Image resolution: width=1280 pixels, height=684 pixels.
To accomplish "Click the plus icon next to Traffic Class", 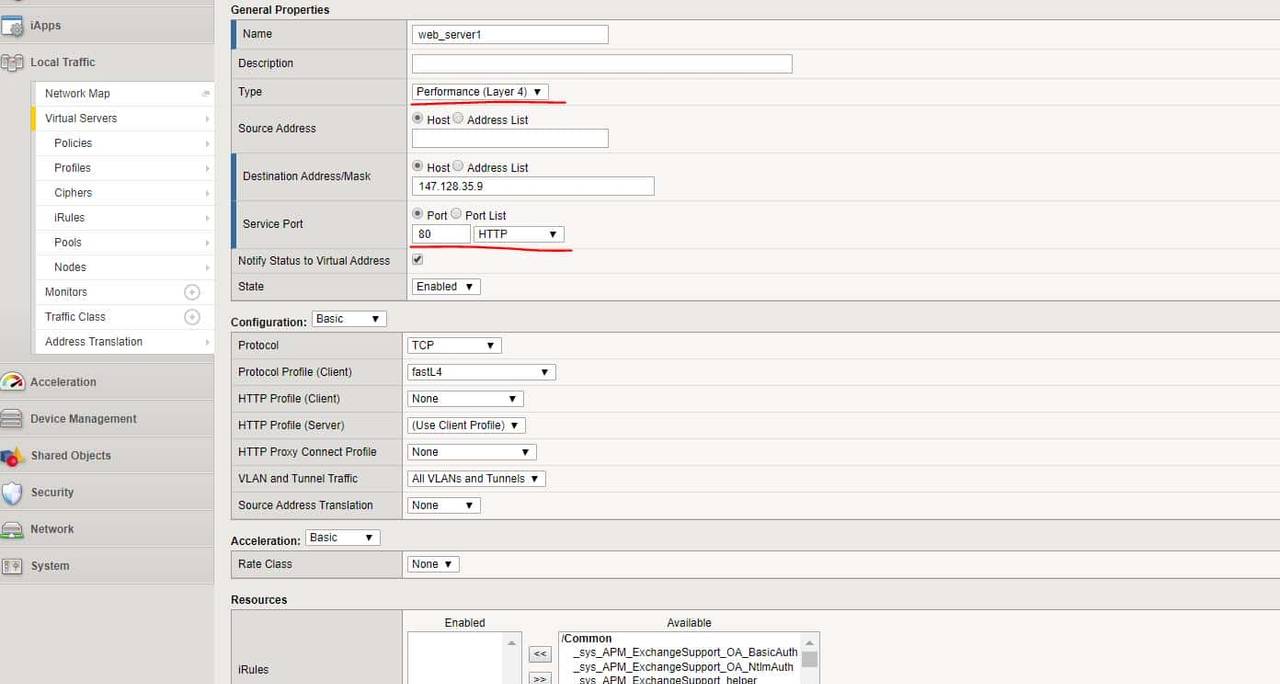I will (192, 317).
